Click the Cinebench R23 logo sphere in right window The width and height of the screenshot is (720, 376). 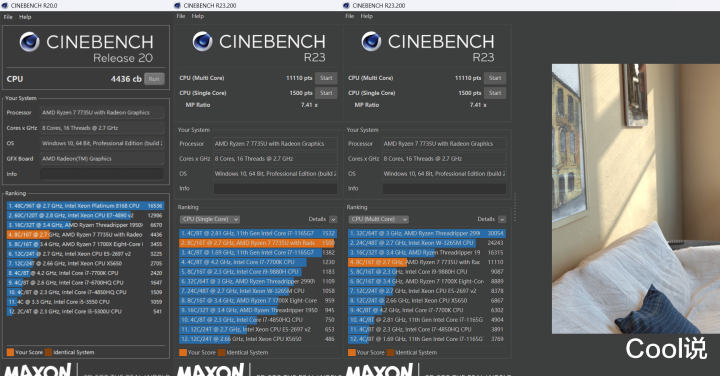coord(371,41)
